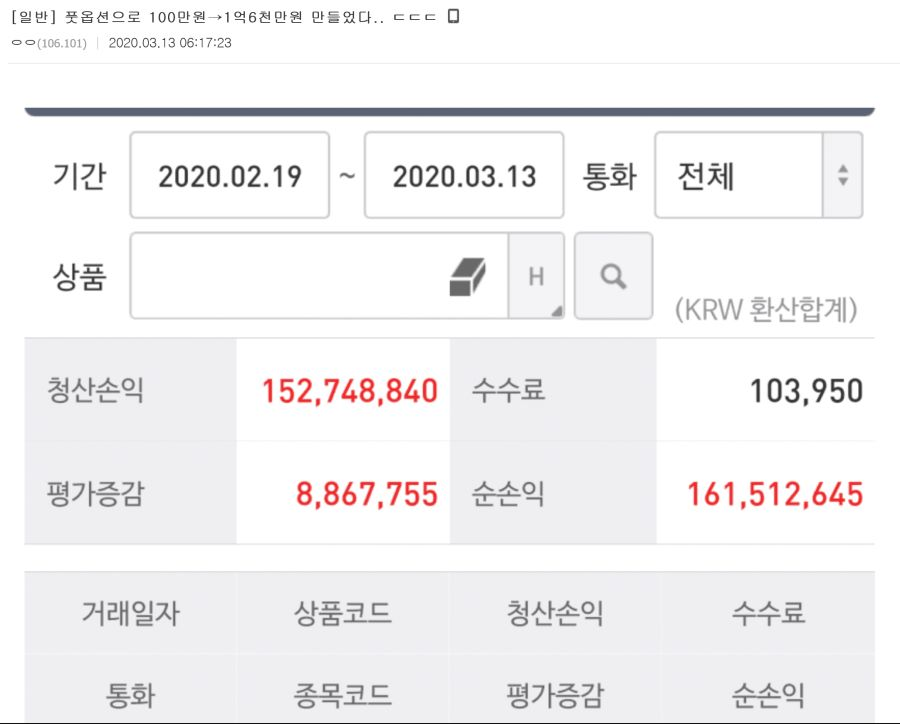The width and height of the screenshot is (900, 724).
Task: Click the eraser icon in product field
Action: (467, 277)
